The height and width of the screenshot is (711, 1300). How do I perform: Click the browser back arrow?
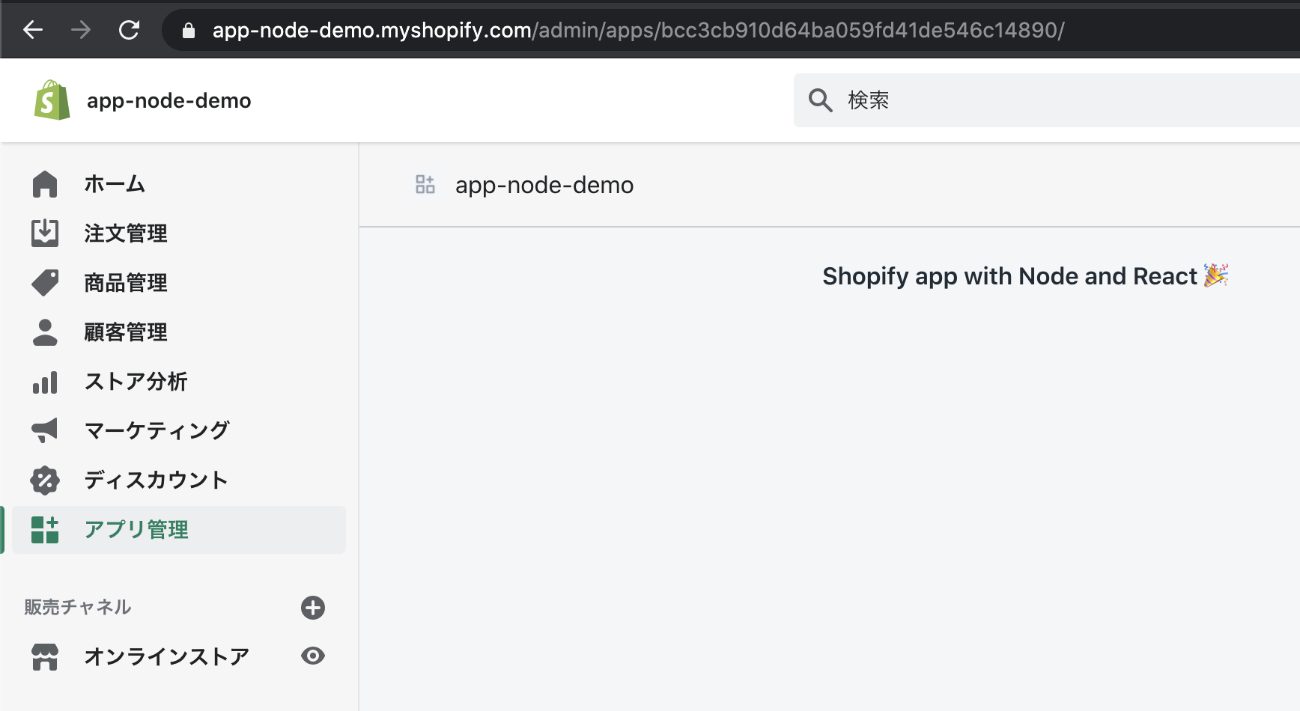click(33, 30)
